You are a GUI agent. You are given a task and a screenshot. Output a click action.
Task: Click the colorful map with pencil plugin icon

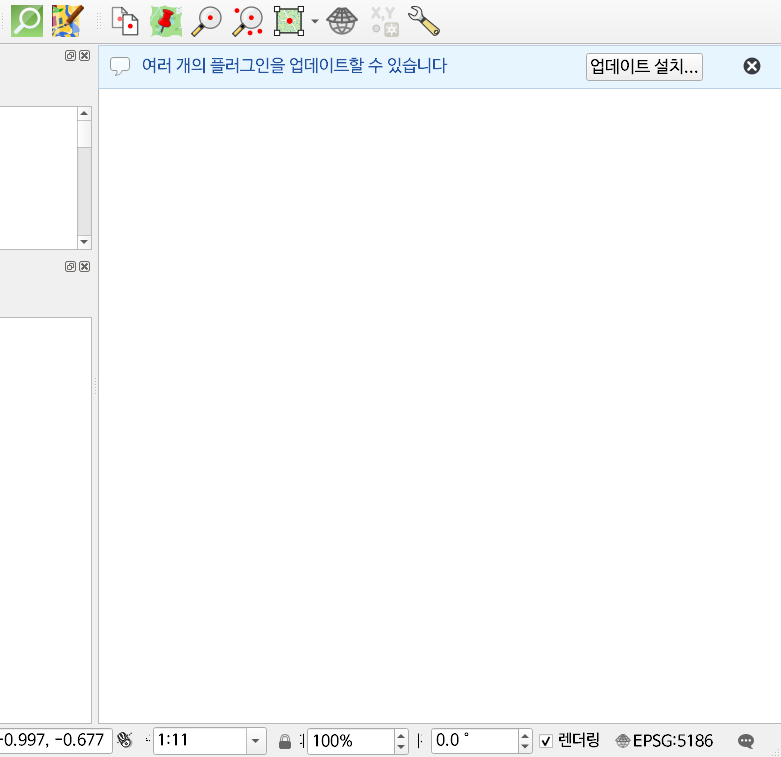[x=67, y=21]
